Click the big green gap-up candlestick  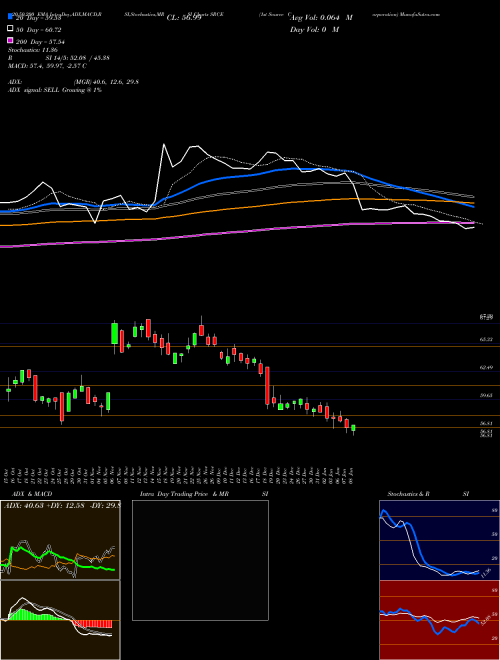[x=114, y=334]
